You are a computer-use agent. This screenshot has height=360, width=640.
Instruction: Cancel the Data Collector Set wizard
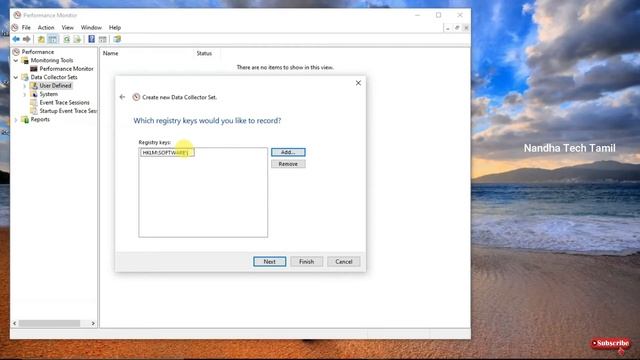pyautogui.click(x=344, y=262)
